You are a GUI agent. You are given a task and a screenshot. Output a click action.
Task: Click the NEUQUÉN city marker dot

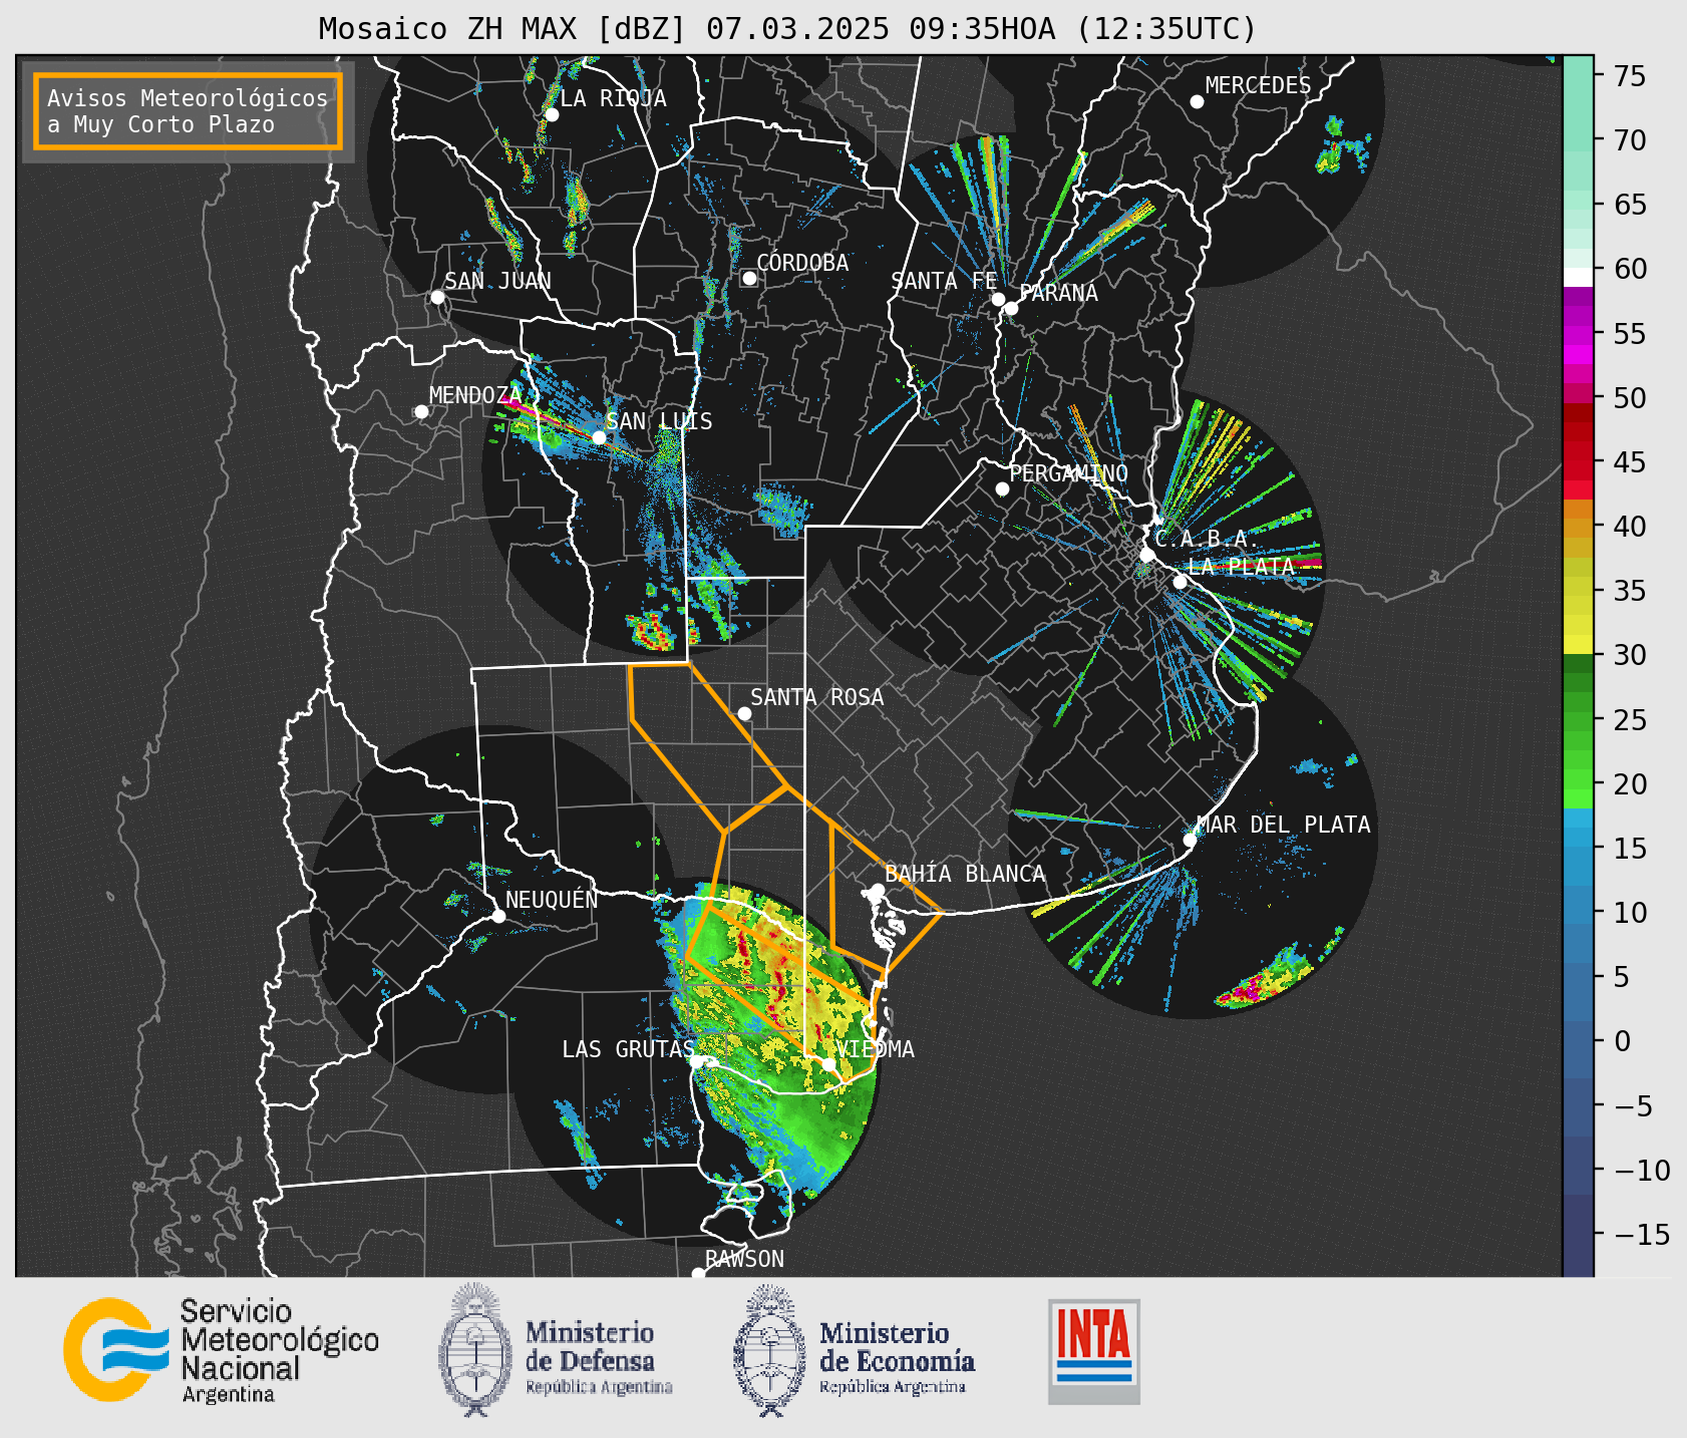pyautogui.click(x=498, y=916)
